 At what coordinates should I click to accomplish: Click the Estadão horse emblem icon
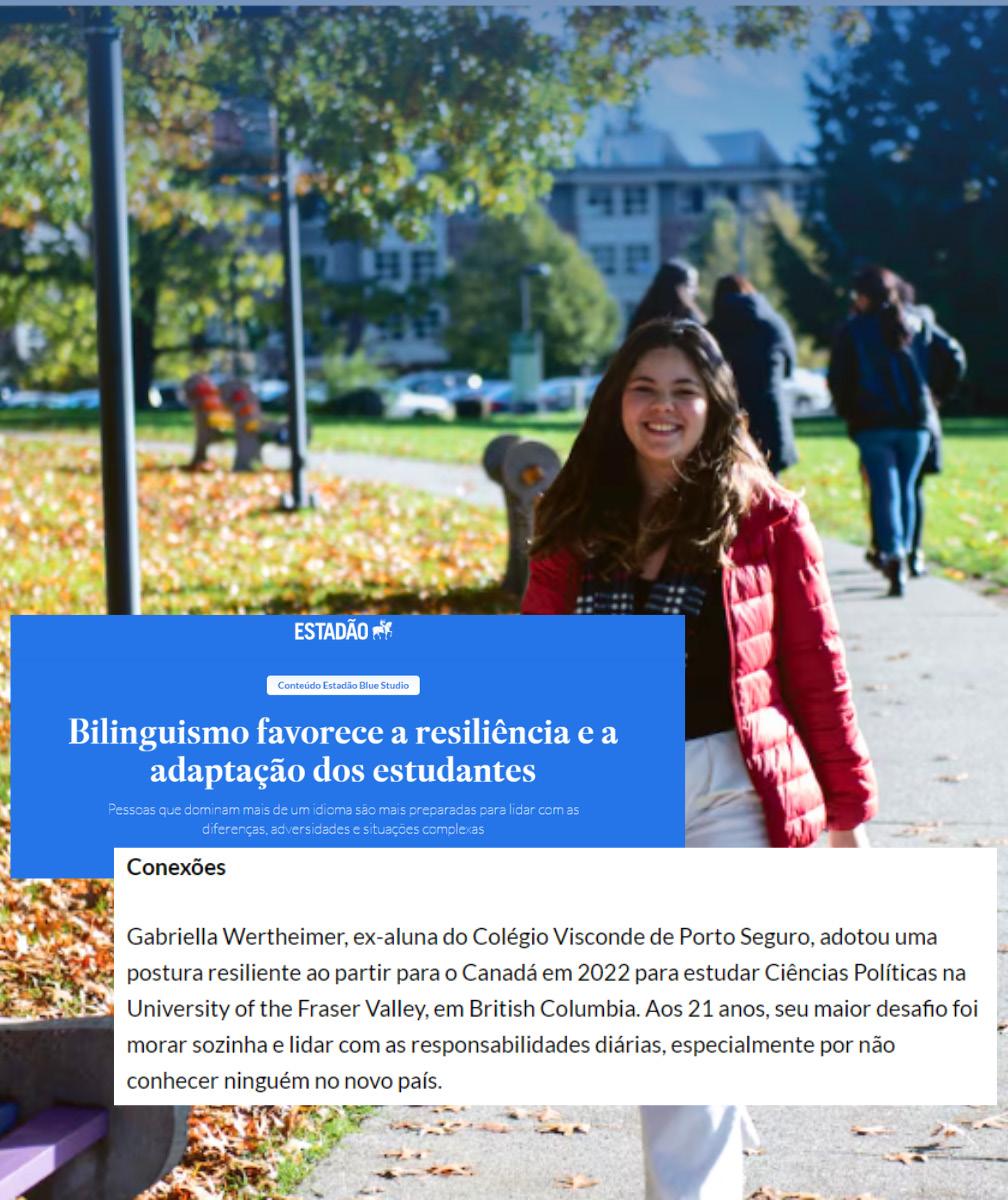coord(383,630)
